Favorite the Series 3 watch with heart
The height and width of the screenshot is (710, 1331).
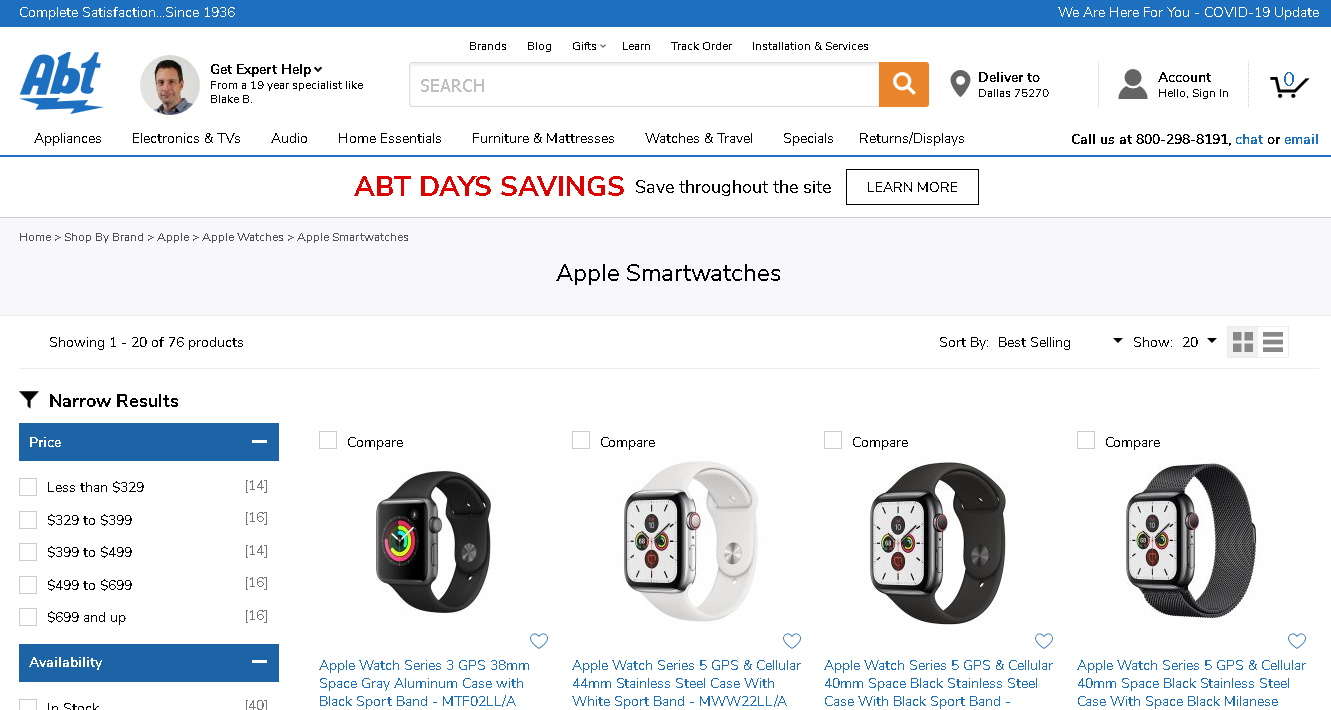pos(539,641)
